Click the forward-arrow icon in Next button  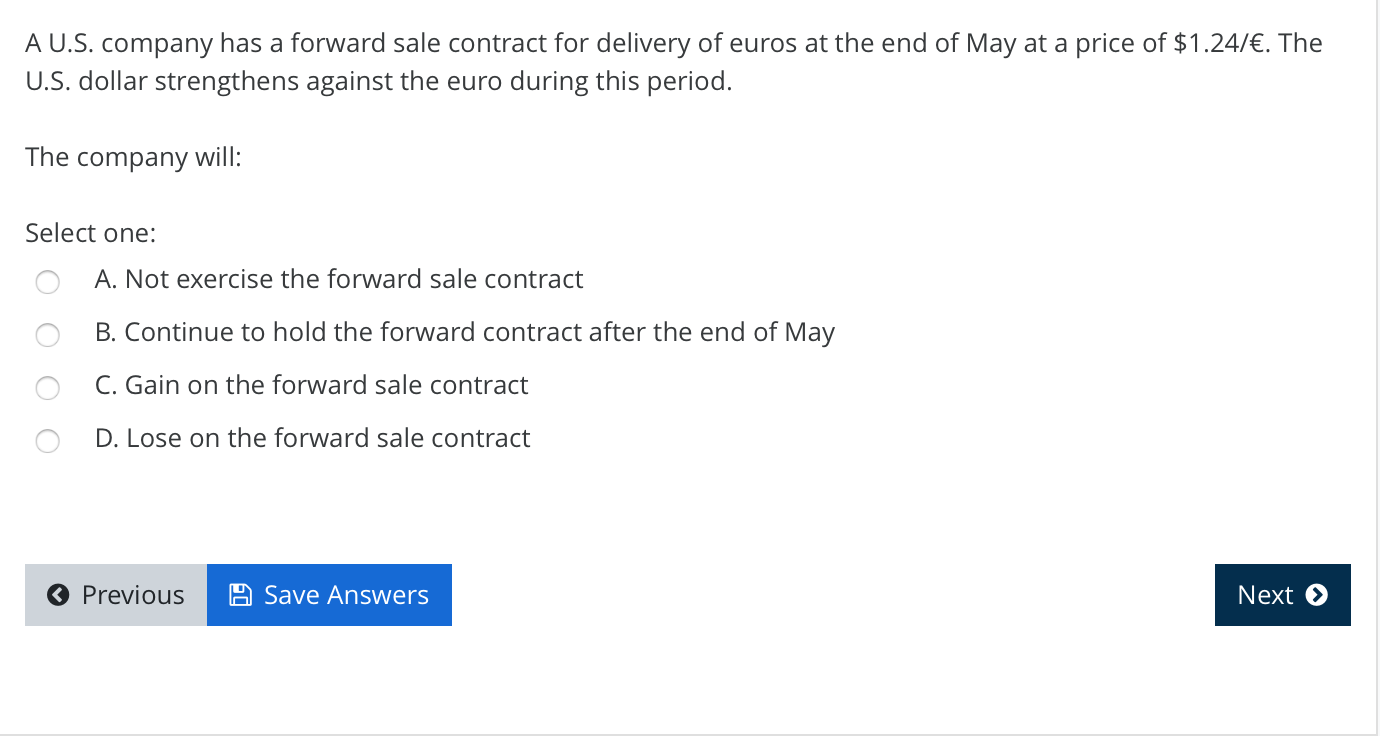tap(1317, 594)
